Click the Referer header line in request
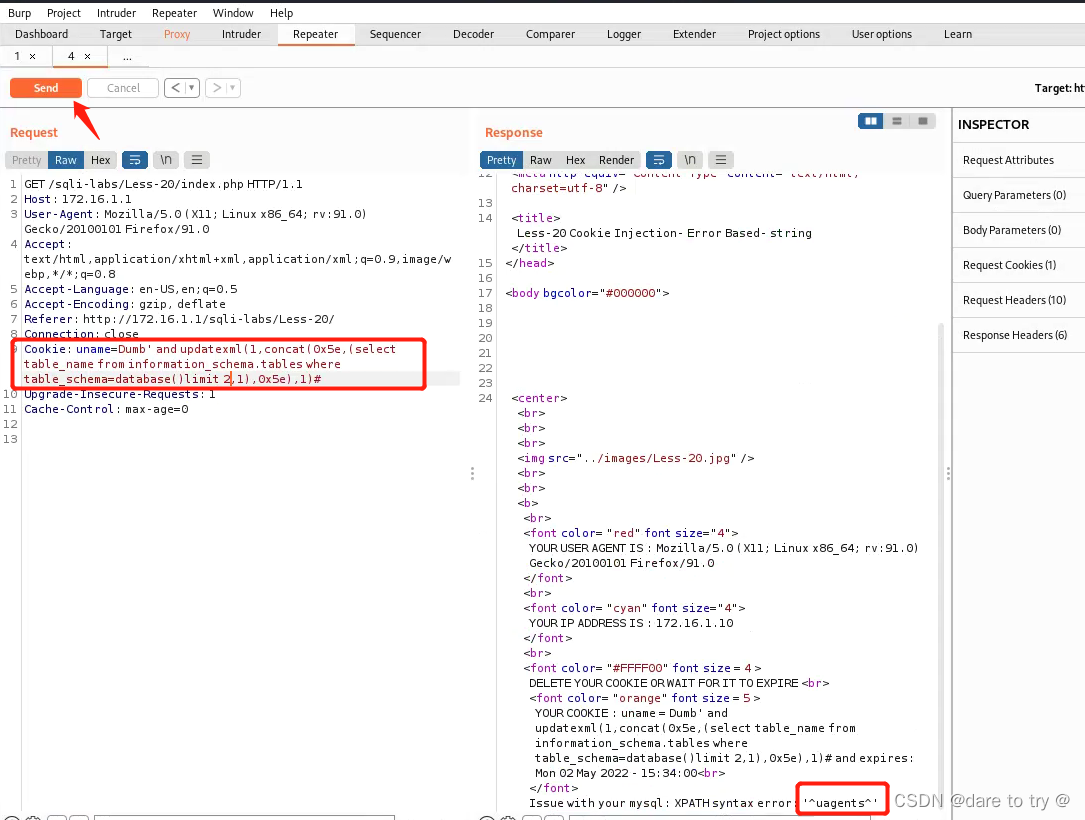 click(179, 319)
